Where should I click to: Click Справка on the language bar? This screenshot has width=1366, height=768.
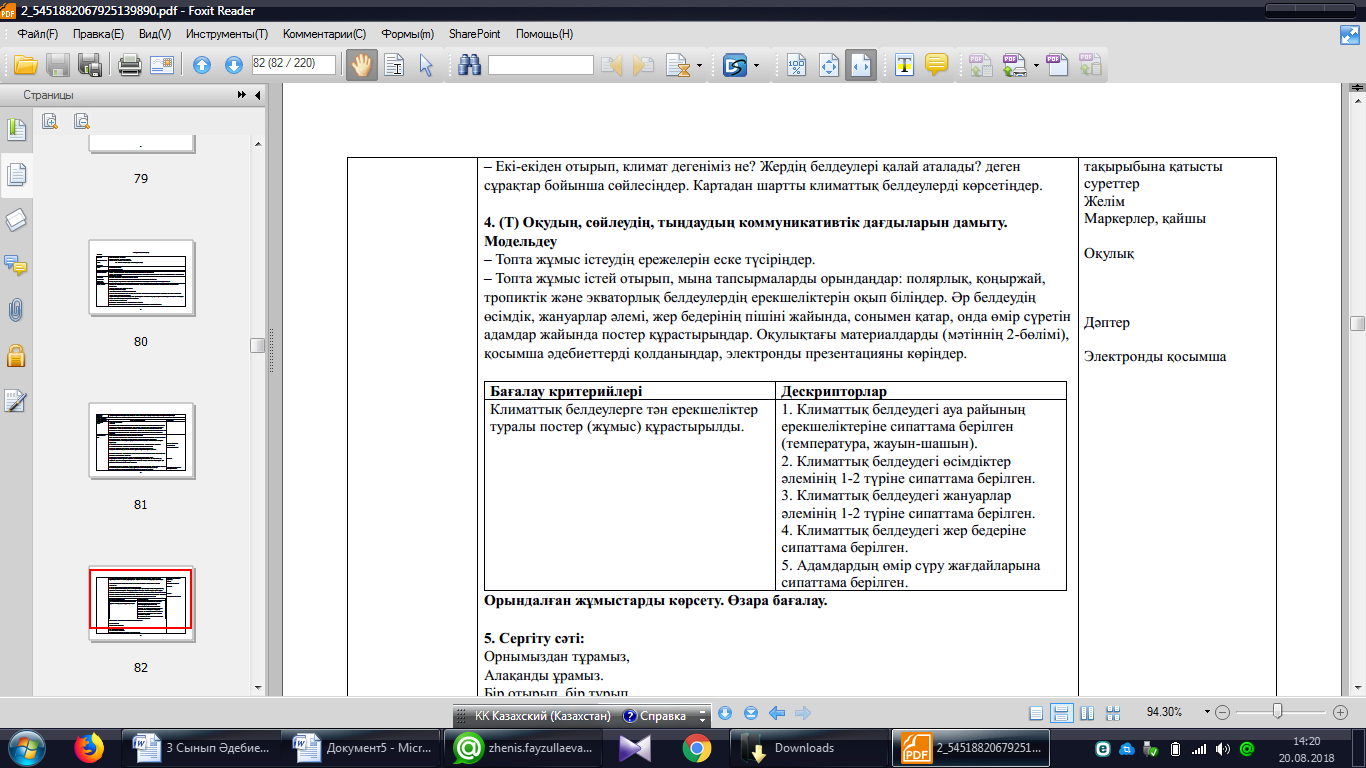[x=655, y=716]
